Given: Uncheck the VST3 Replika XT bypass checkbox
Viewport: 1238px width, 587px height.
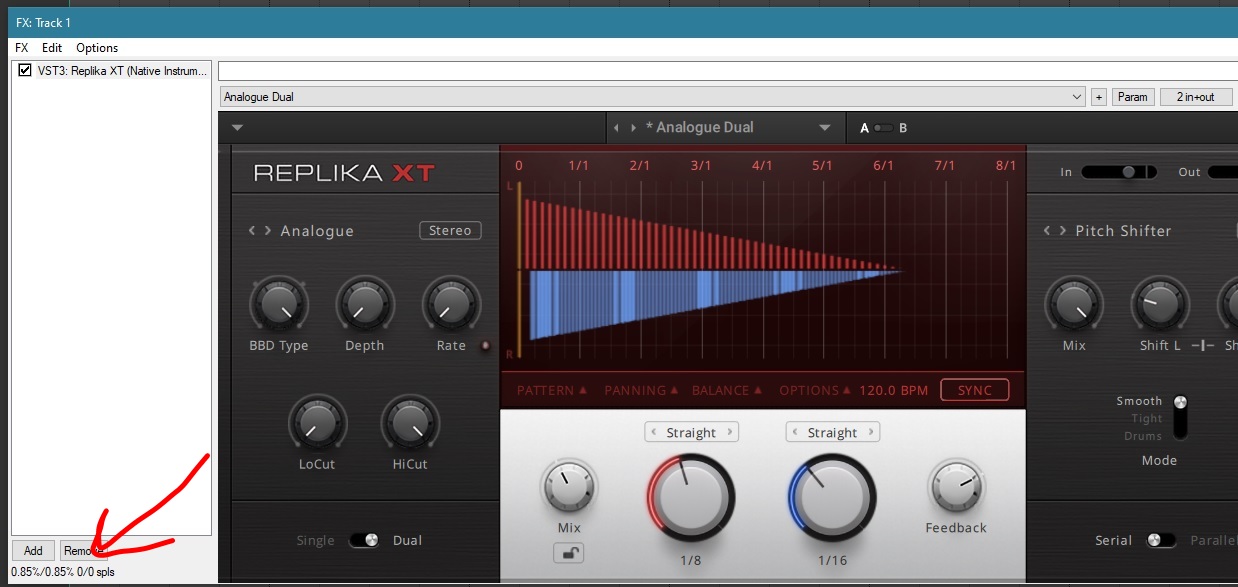Looking at the screenshot, I should (x=25, y=70).
